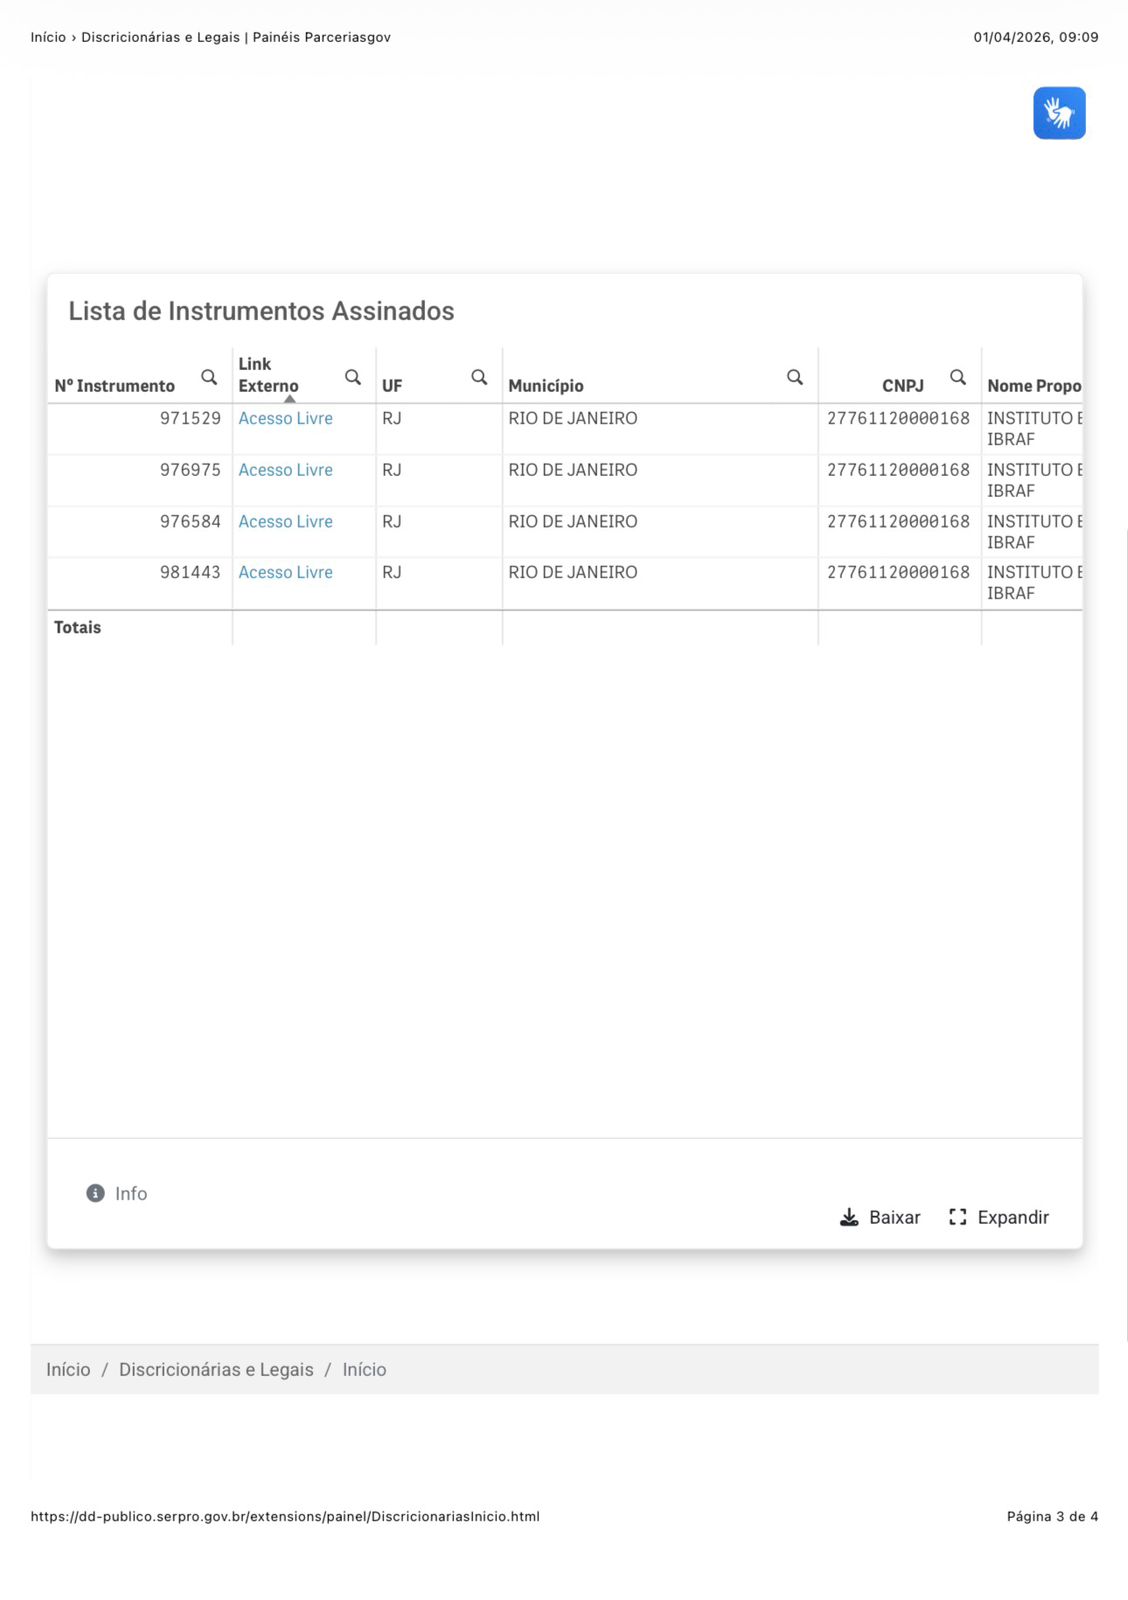Viewport: 1128px width, 1600px height.
Task: Open search for Nº Instrumento column
Action: tap(209, 377)
